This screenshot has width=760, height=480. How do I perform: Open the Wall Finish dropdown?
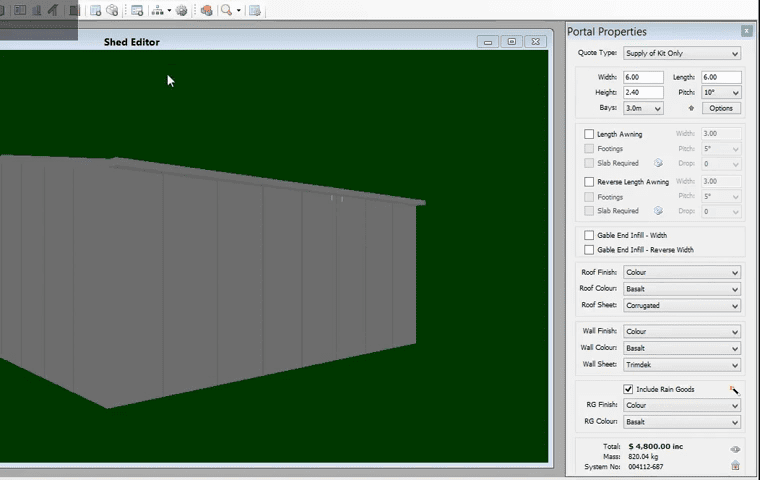(x=682, y=332)
